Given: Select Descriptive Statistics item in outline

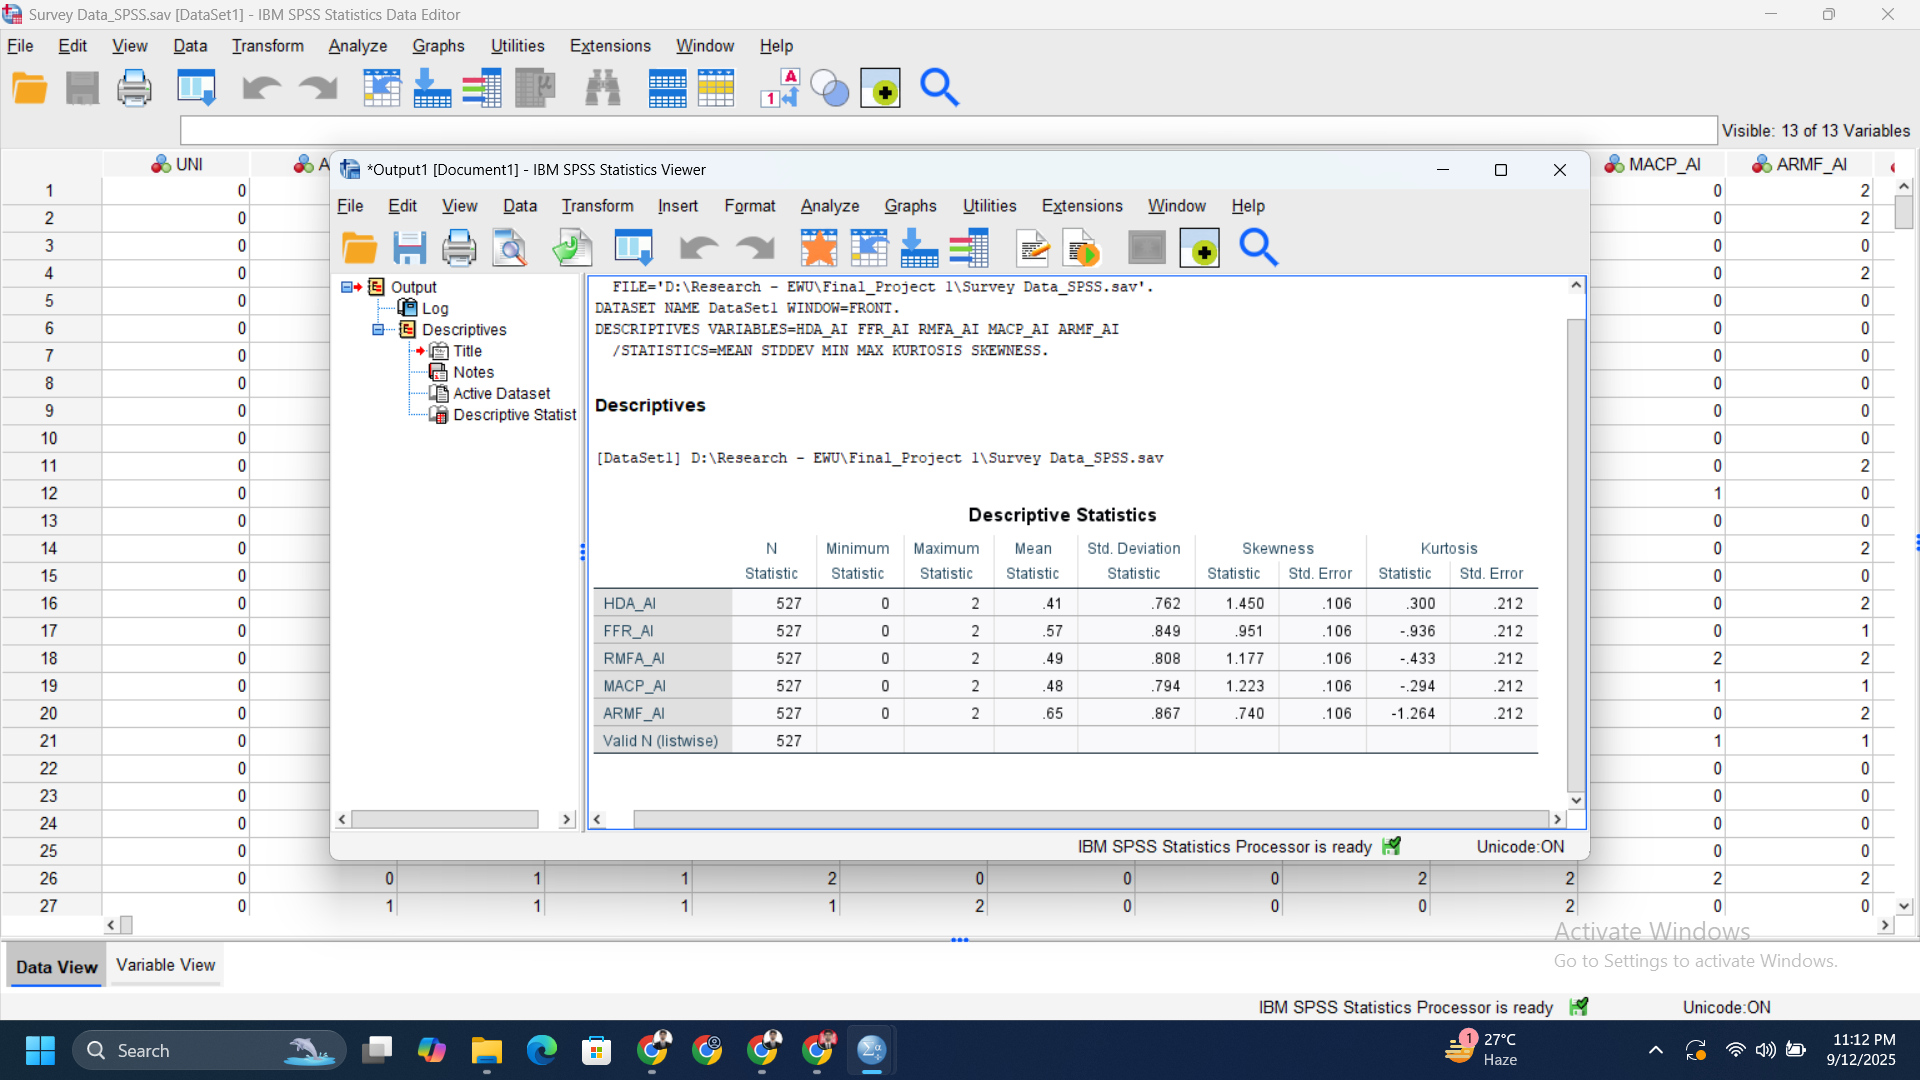Looking at the screenshot, I should (x=514, y=415).
